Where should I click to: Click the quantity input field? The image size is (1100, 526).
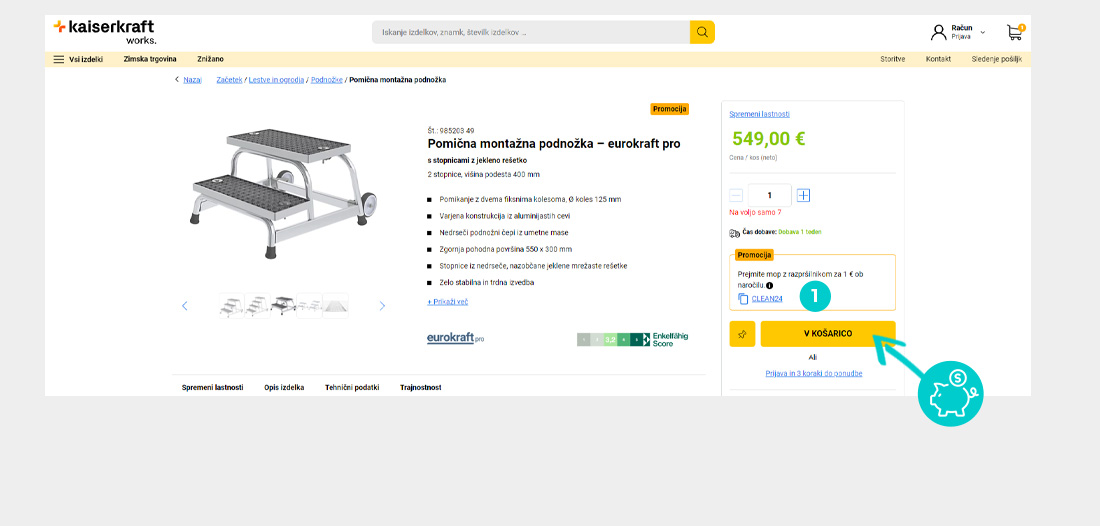[770, 196]
